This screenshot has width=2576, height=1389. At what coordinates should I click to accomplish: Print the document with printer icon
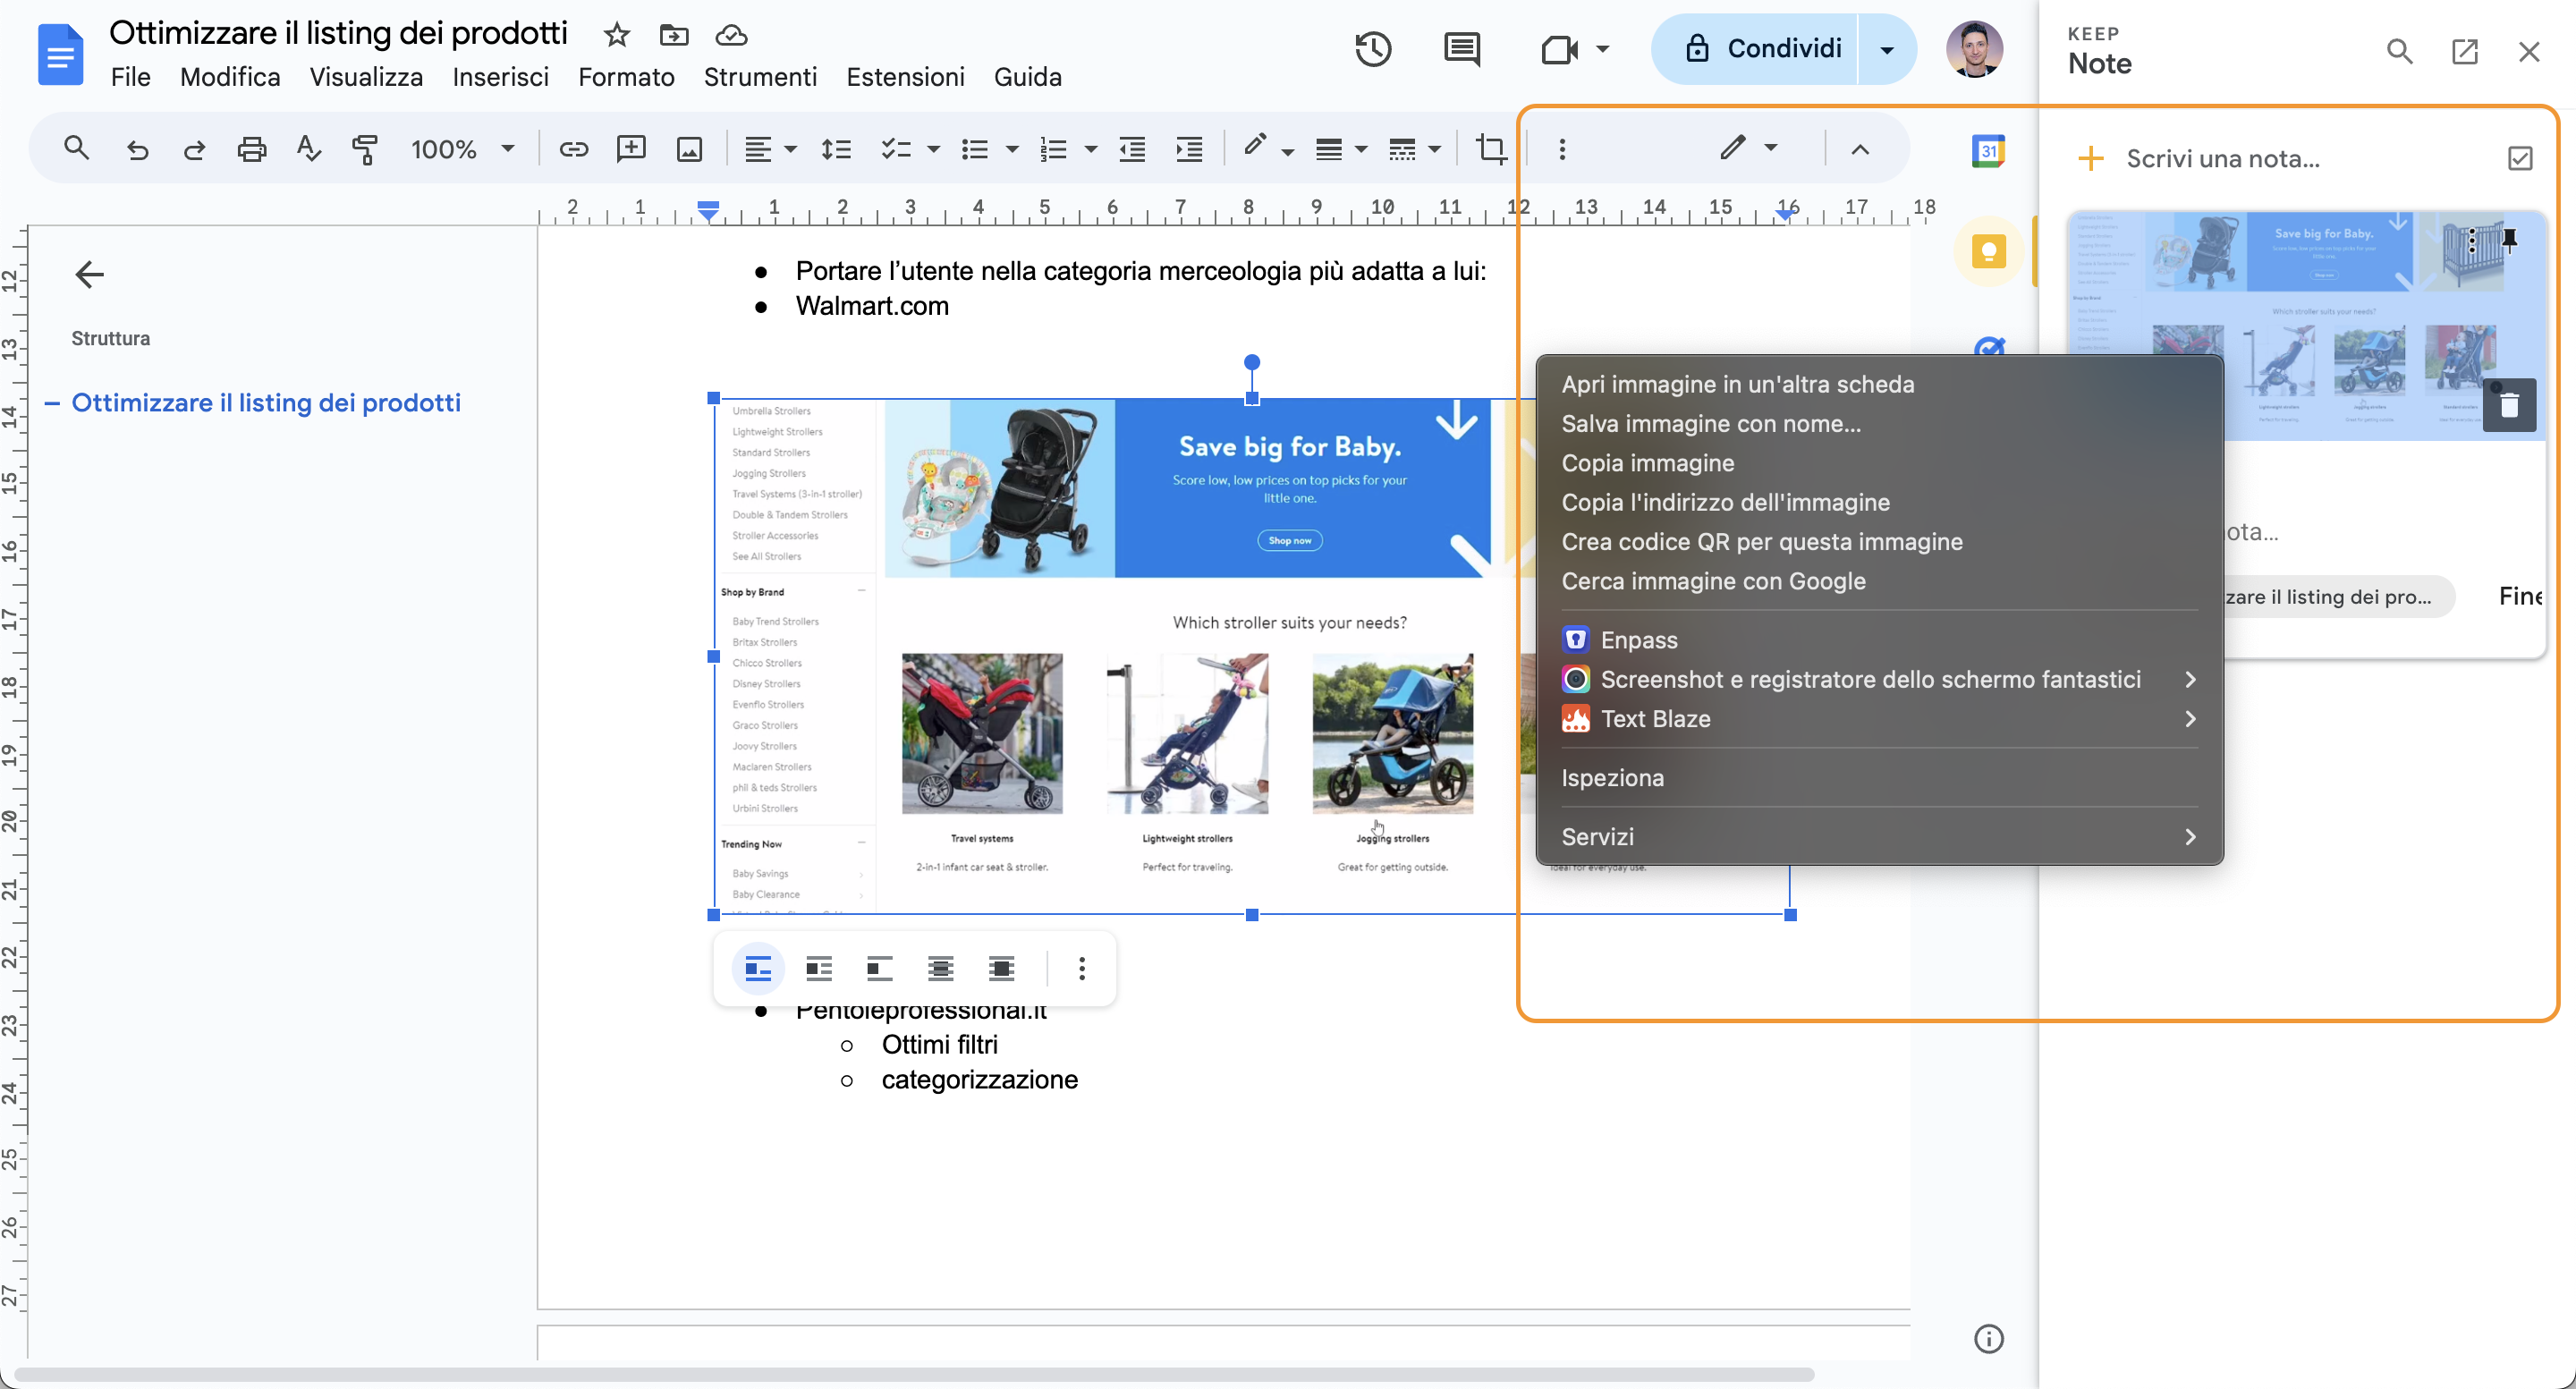[251, 150]
